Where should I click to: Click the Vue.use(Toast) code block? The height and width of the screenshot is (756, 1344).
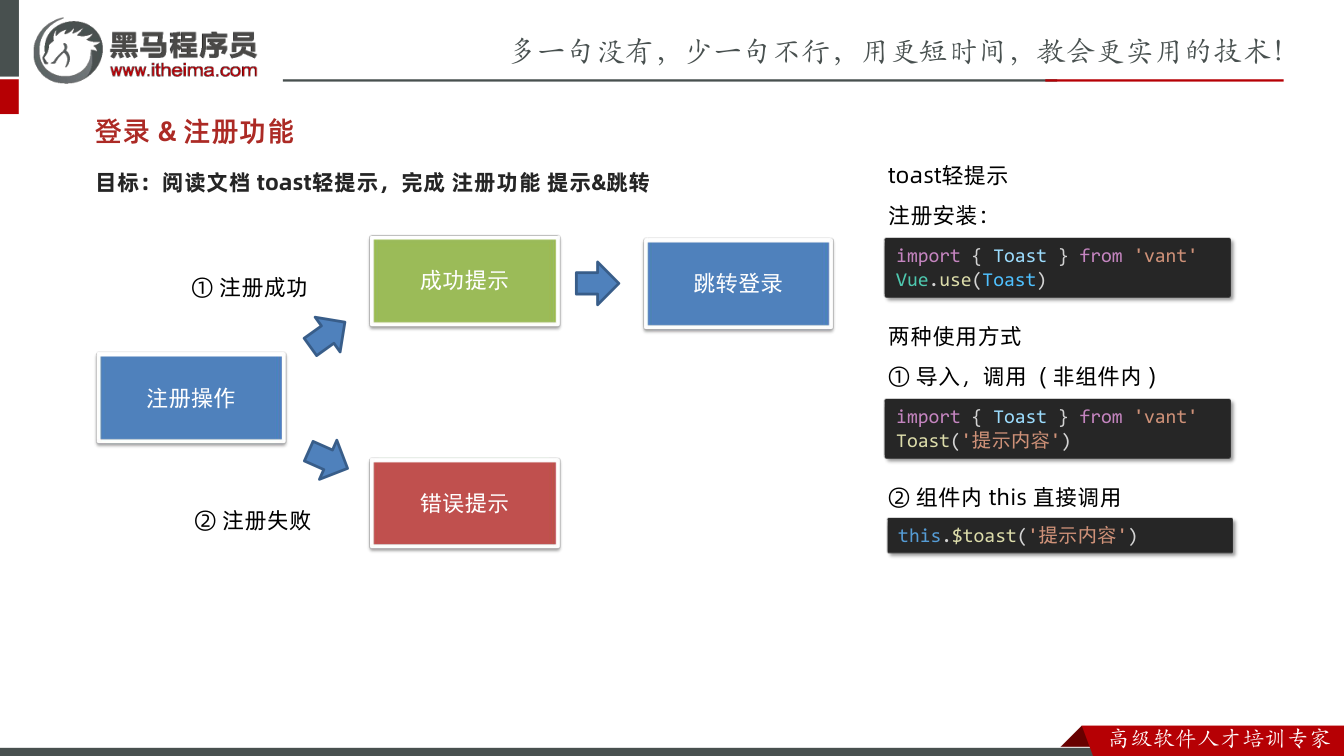click(1058, 268)
